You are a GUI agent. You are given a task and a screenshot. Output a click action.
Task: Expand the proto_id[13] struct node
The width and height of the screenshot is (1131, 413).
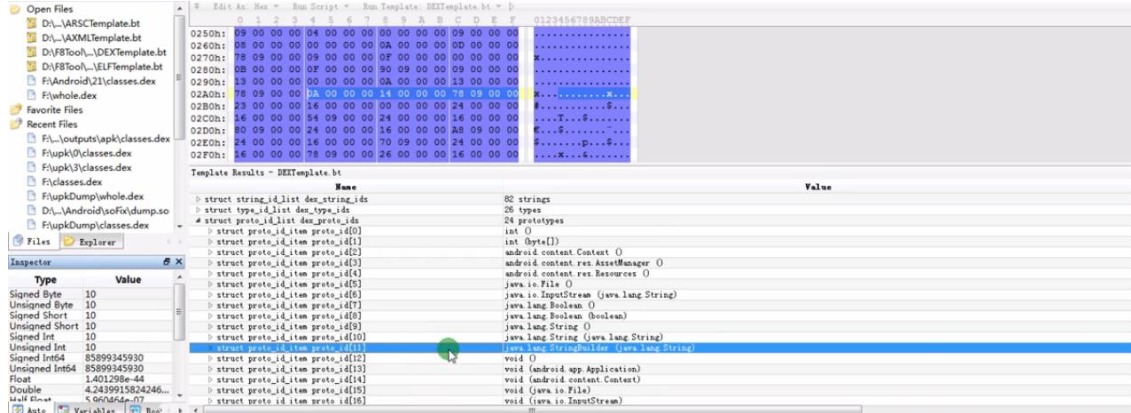[210, 368]
